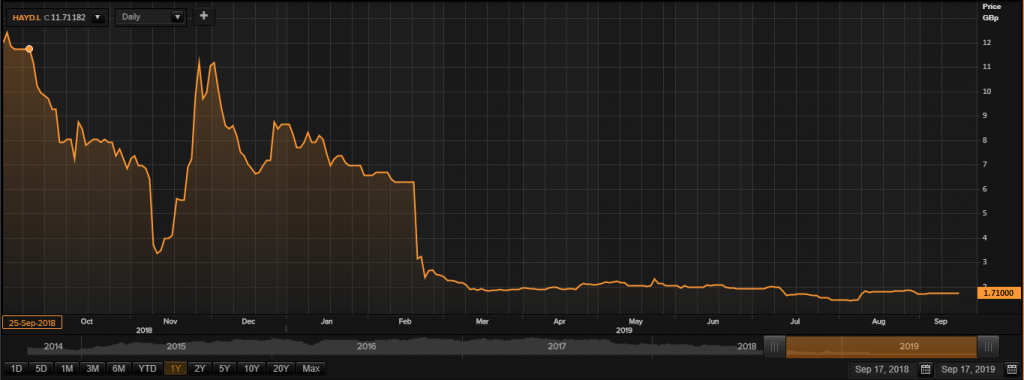Select the YTD range button

[148, 369]
